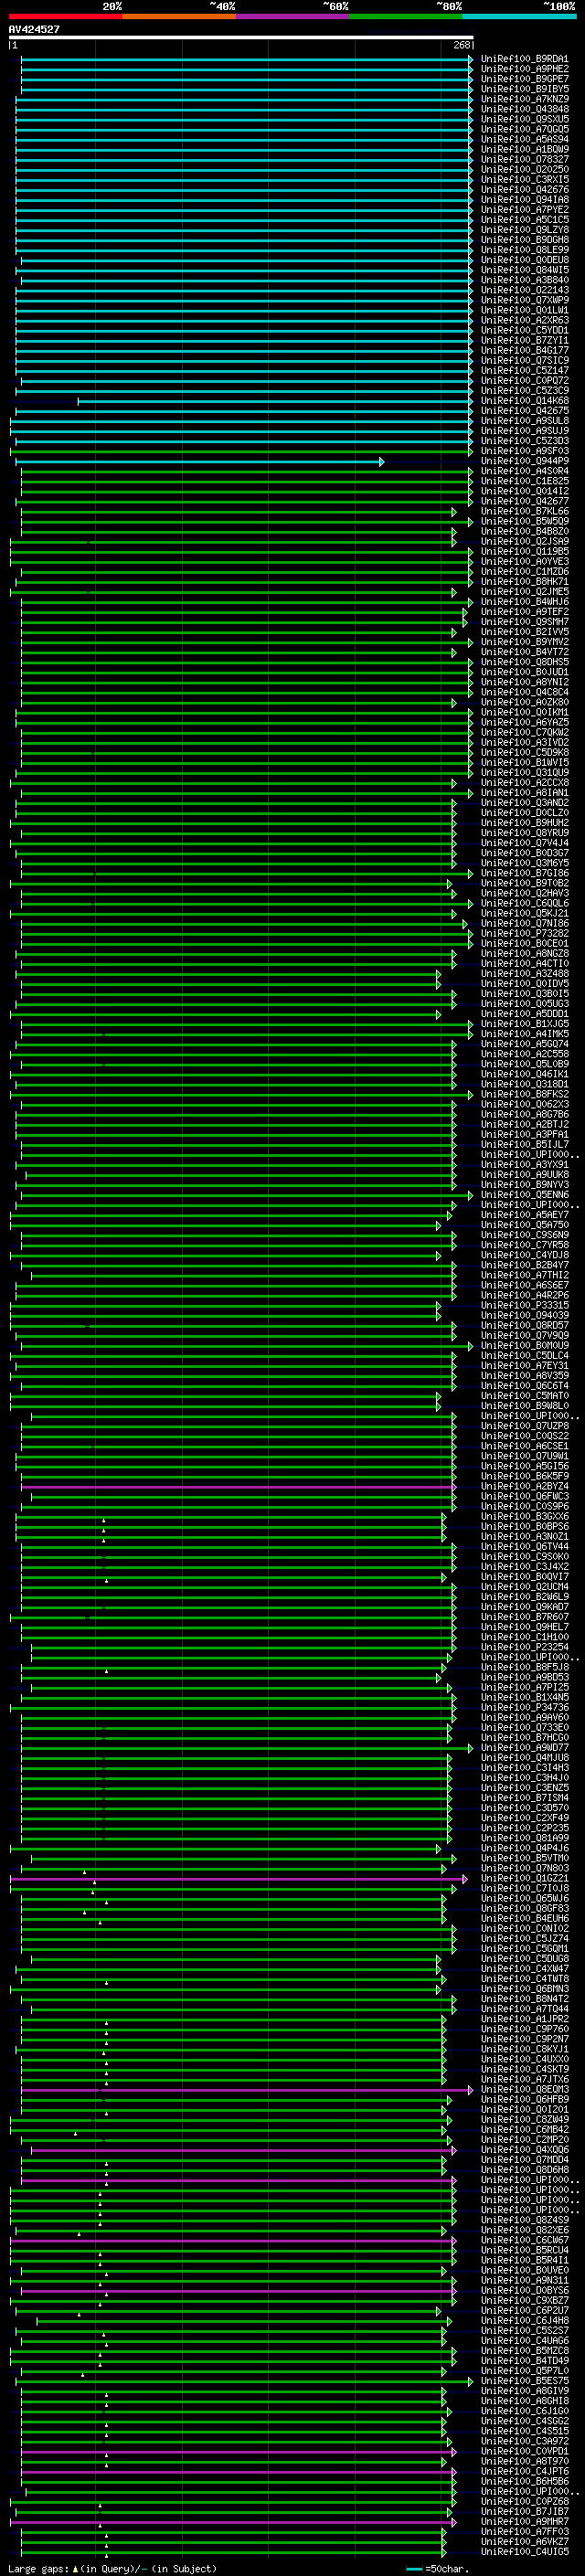585x2576 pixels.
Task: Select hit label UniRef100_Q119B5
Action: pyautogui.click(x=525, y=551)
